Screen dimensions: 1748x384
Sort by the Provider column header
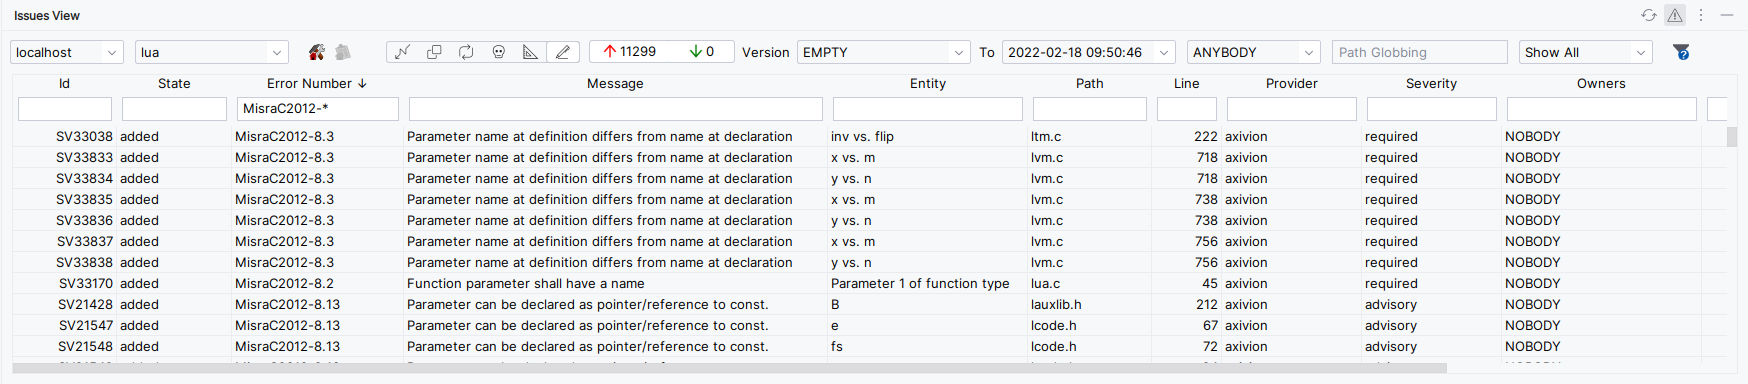pyautogui.click(x=1292, y=83)
